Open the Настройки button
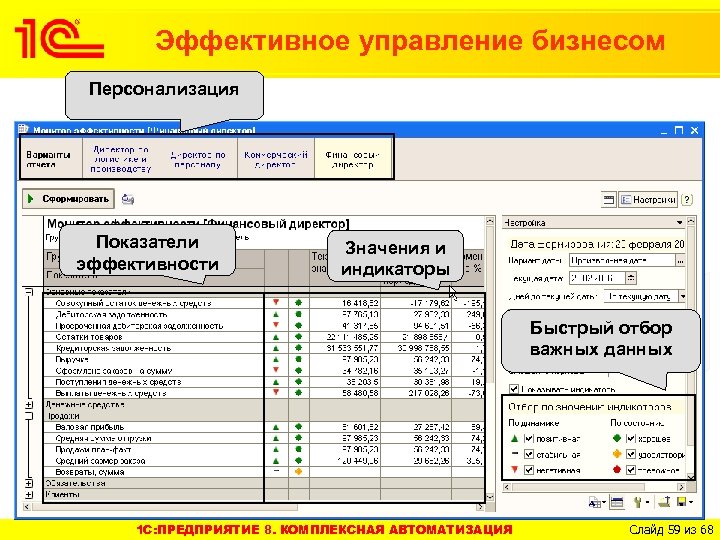The width and height of the screenshot is (720, 540). [648, 200]
